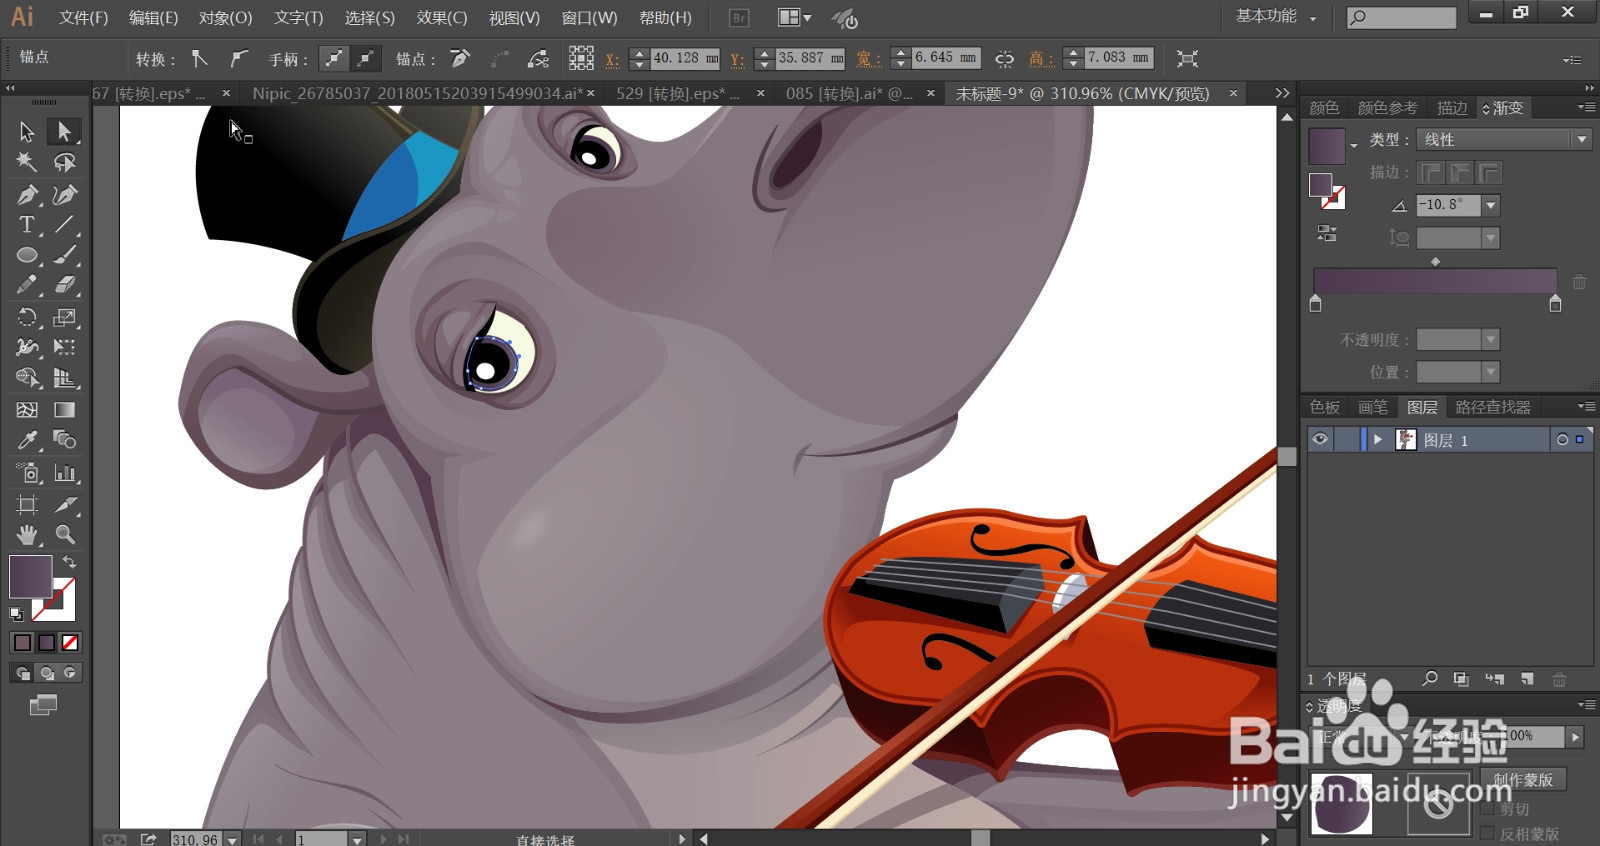The image size is (1600, 846).
Task: Switch to the 路径查找器 panel tab
Action: pyautogui.click(x=1493, y=407)
